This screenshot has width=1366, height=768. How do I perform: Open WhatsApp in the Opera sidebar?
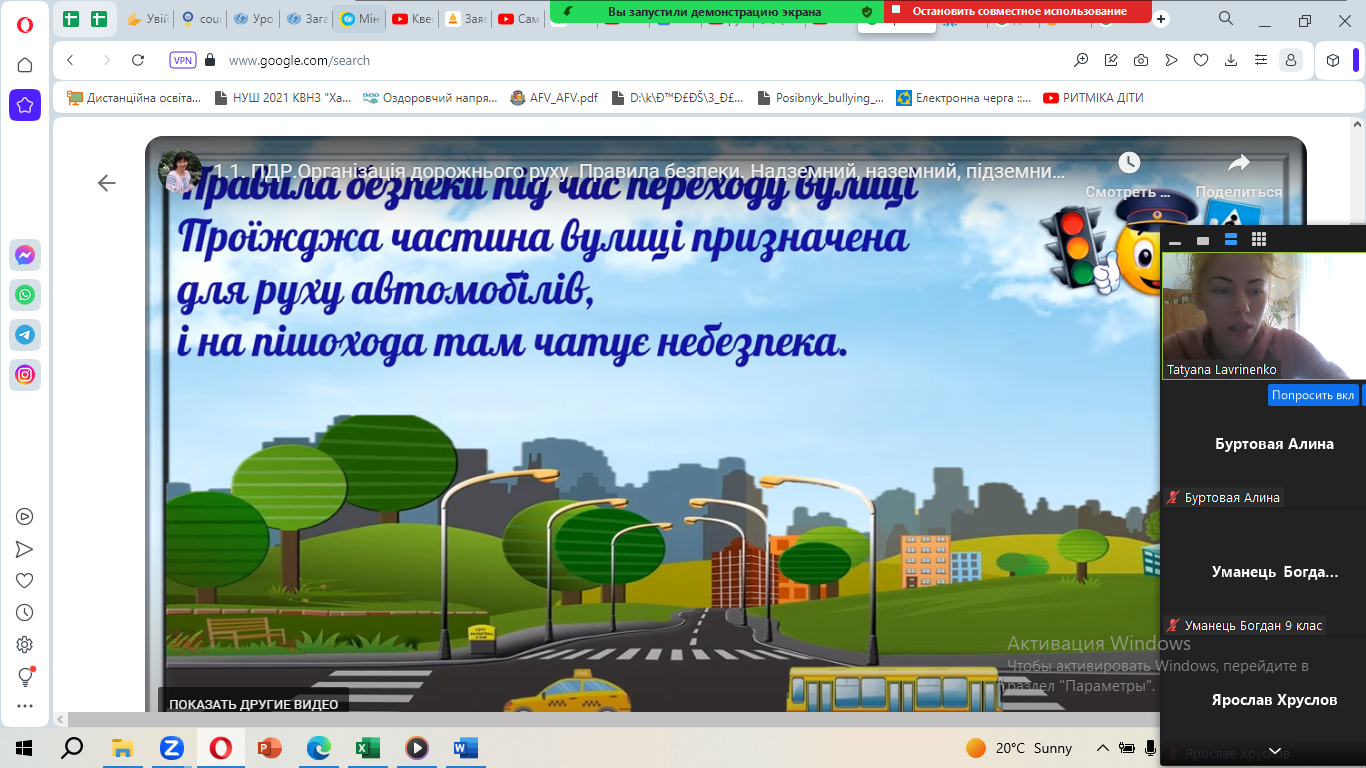(x=25, y=295)
